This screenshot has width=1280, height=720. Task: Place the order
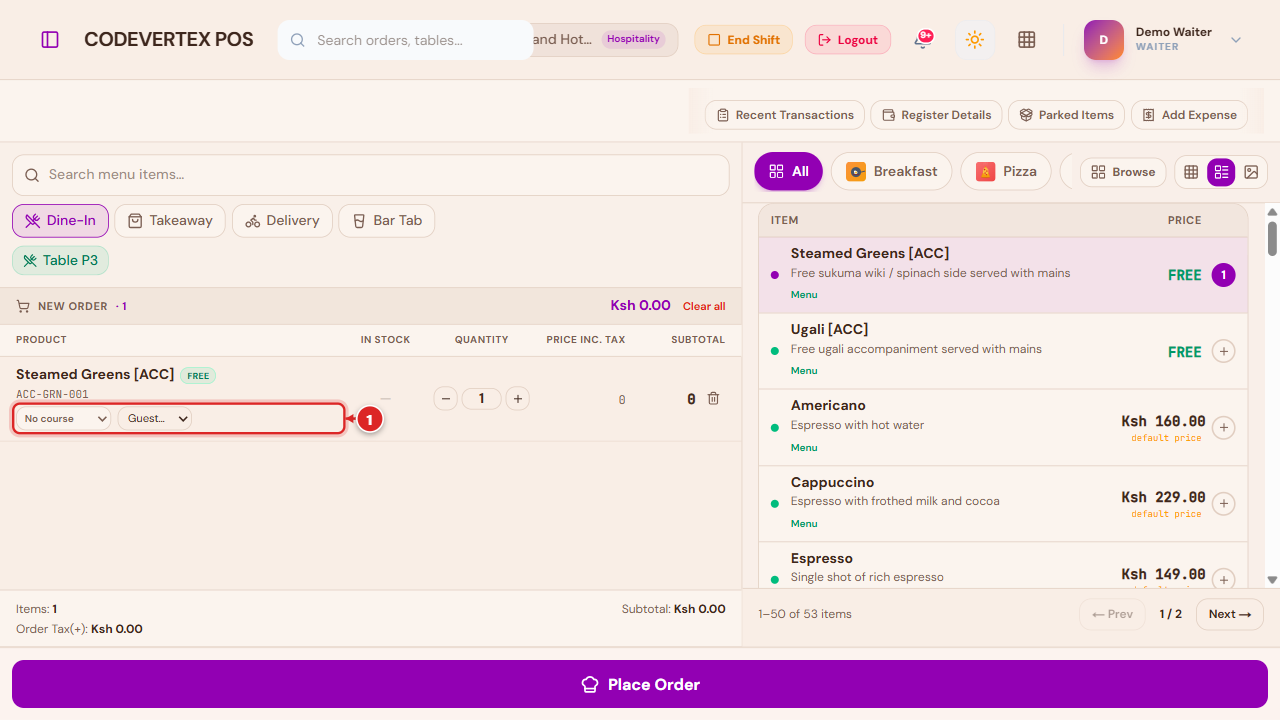coord(640,685)
